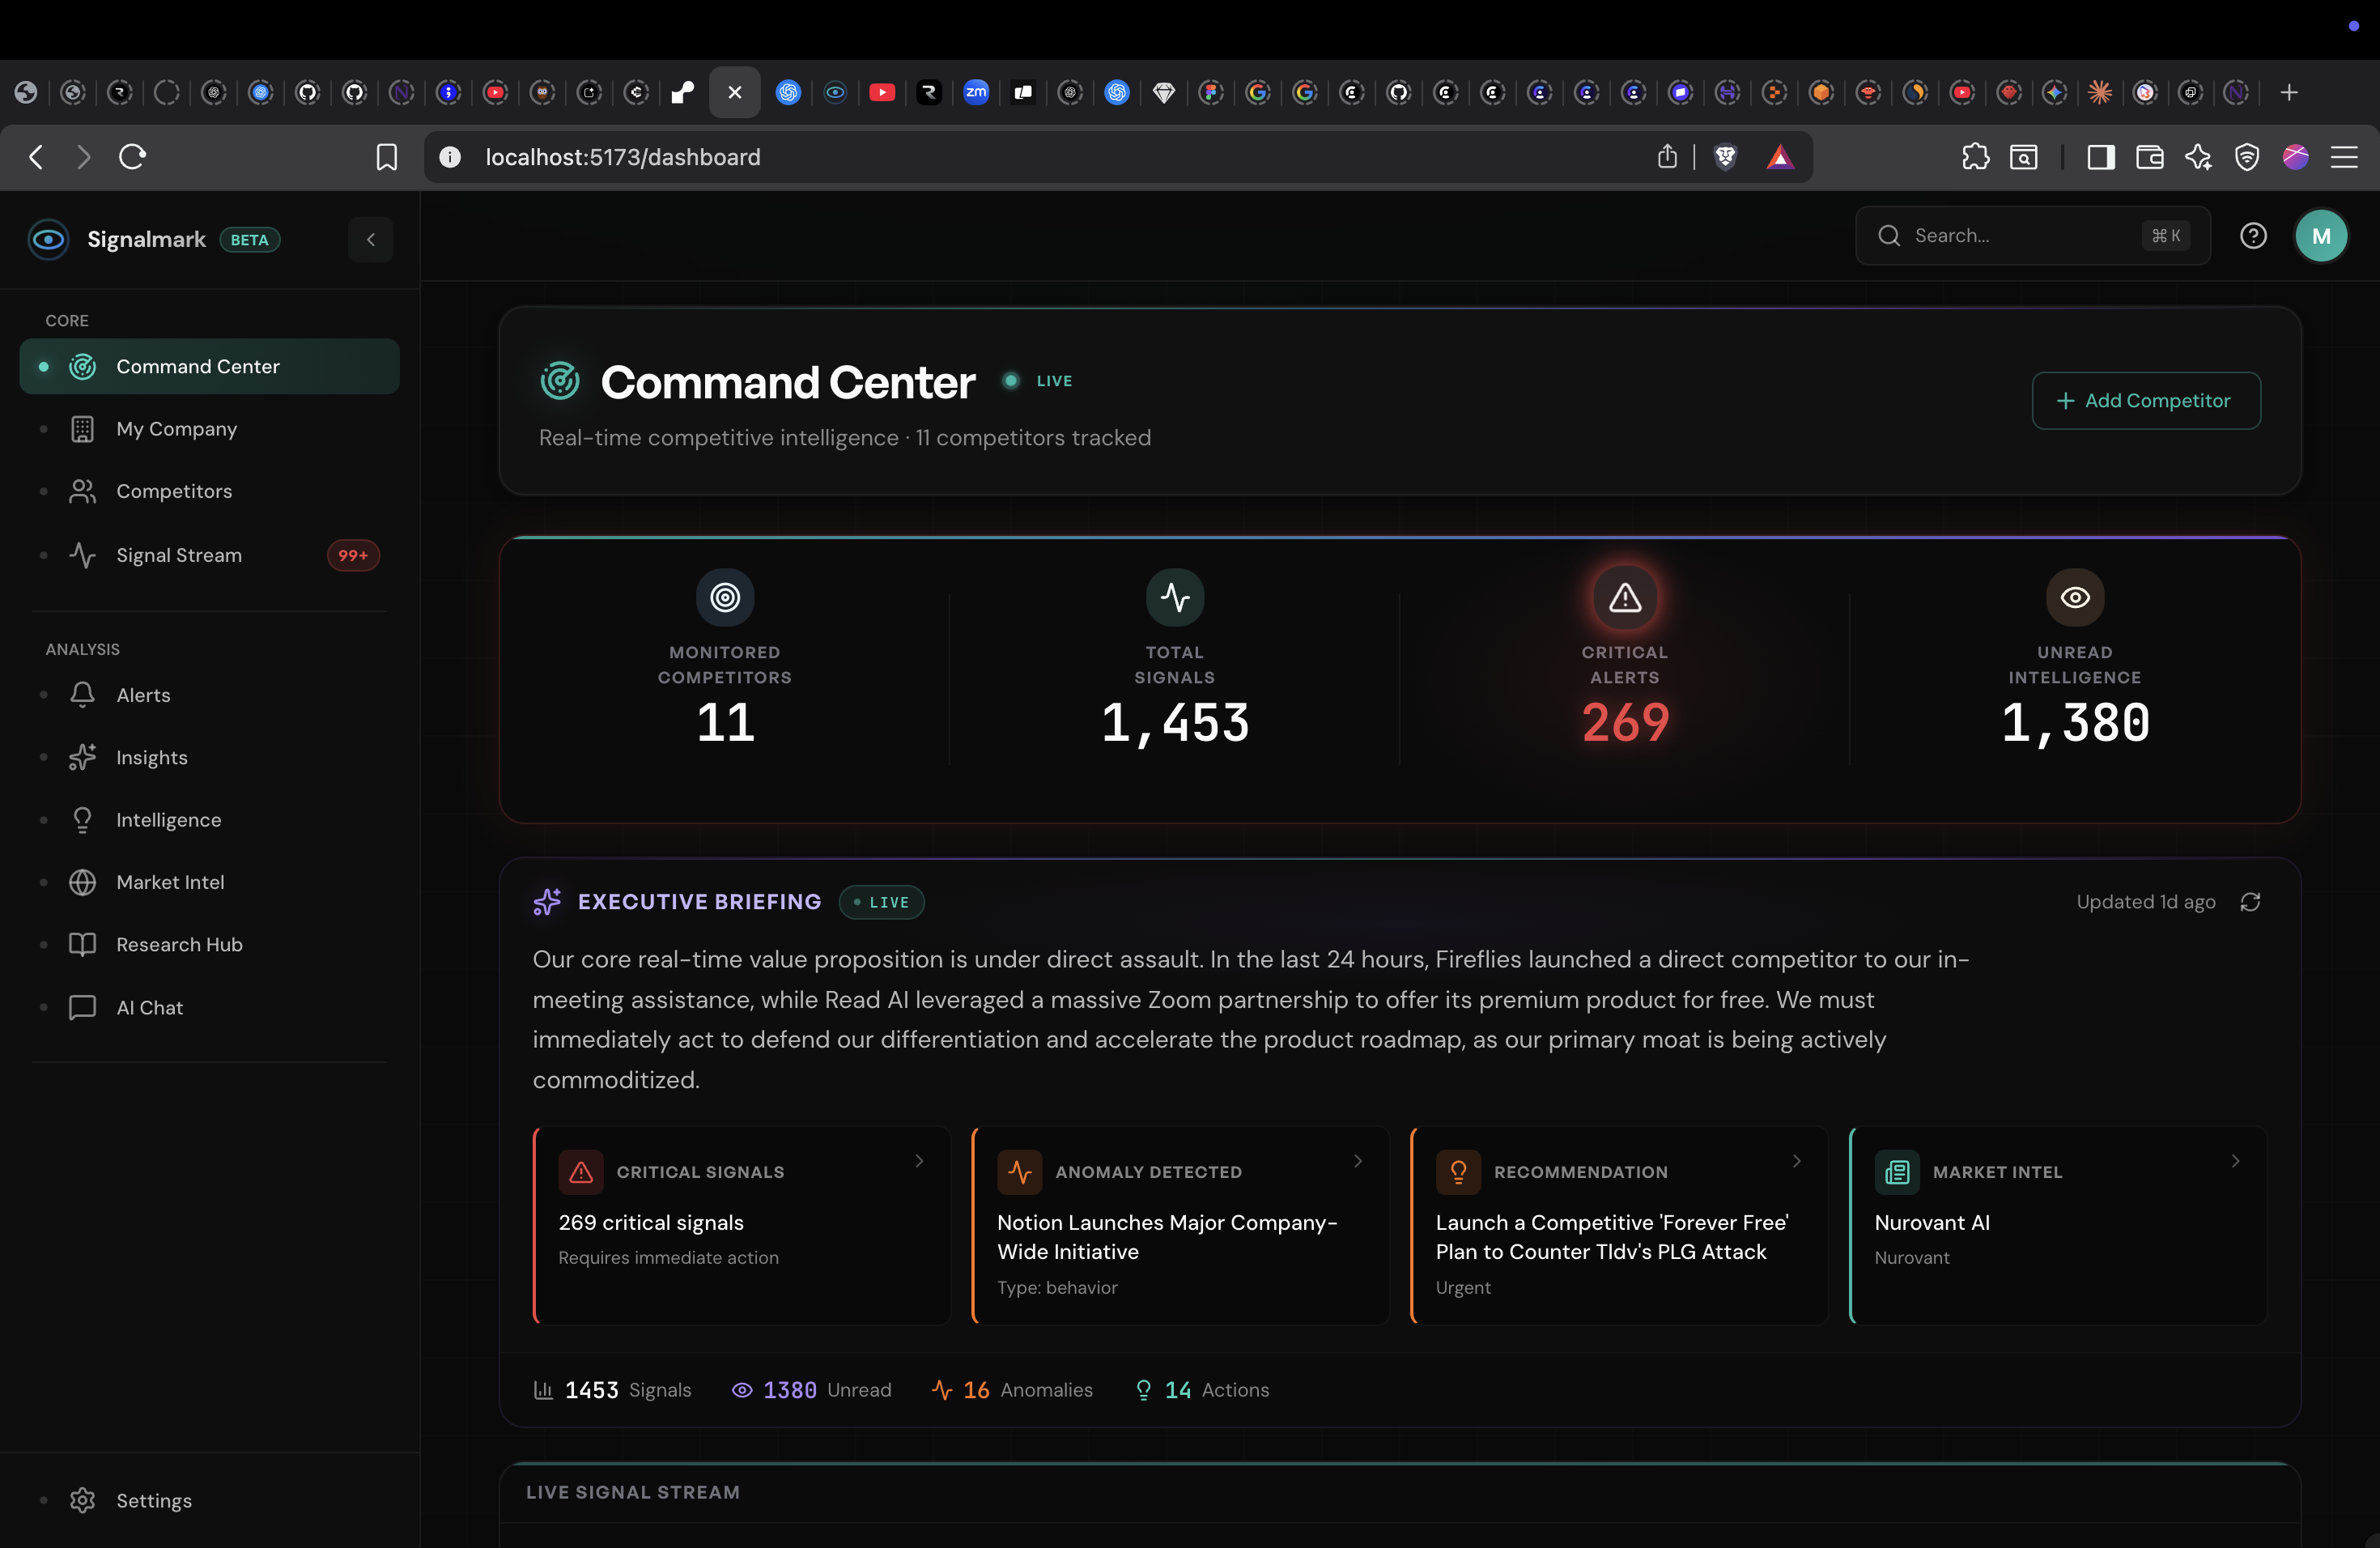This screenshot has height=1548, width=2380.
Task: Select the Signal Stream waveform icon
Action: pyautogui.click(x=81, y=555)
